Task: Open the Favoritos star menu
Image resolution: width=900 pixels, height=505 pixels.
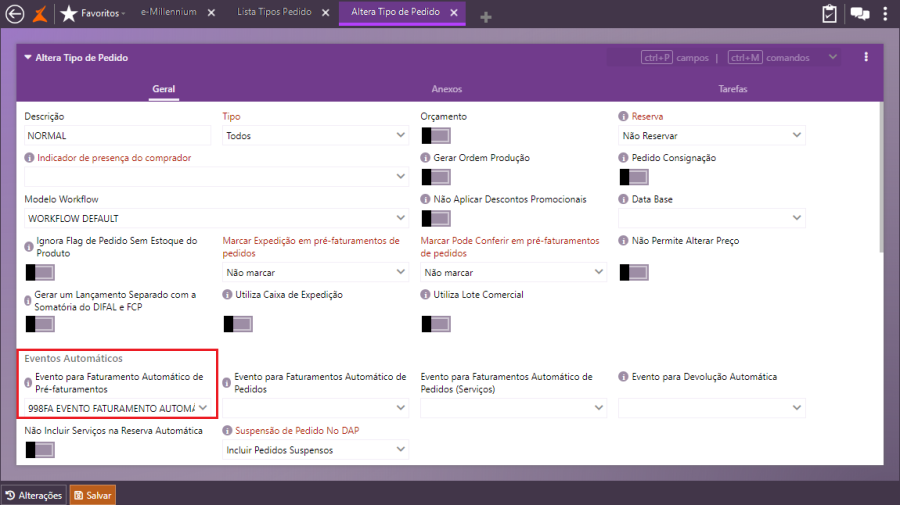Action: click(93, 13)
